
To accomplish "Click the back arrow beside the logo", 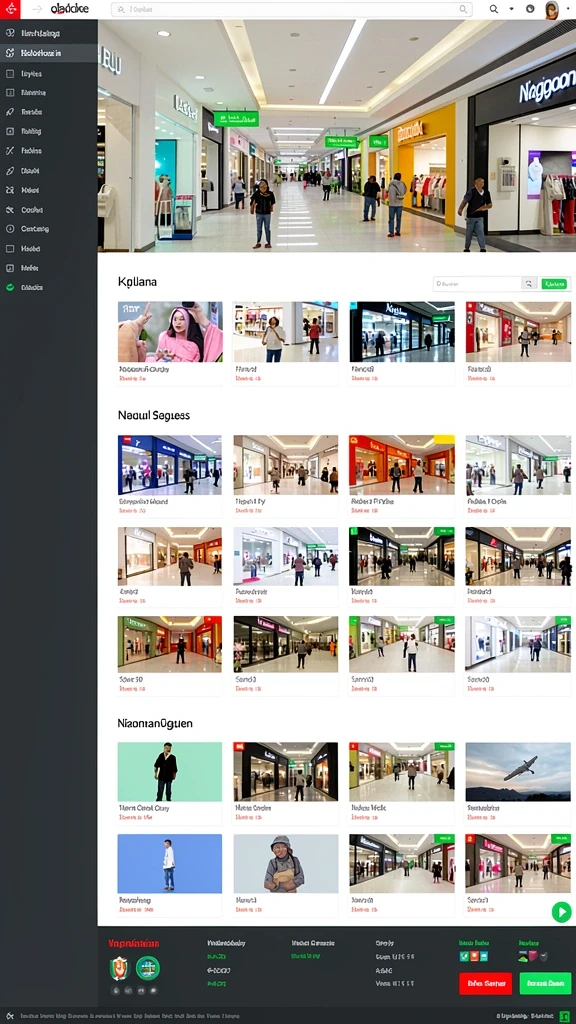I will coord(37,9).
